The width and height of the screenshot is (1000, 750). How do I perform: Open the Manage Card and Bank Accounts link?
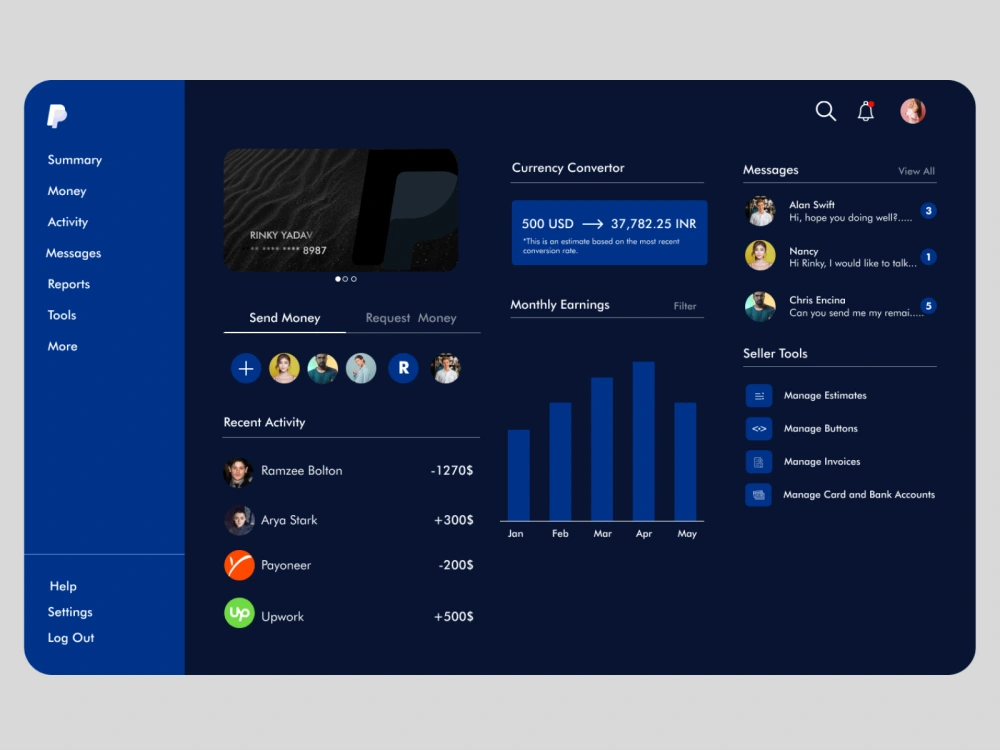[x=859, y=495]
